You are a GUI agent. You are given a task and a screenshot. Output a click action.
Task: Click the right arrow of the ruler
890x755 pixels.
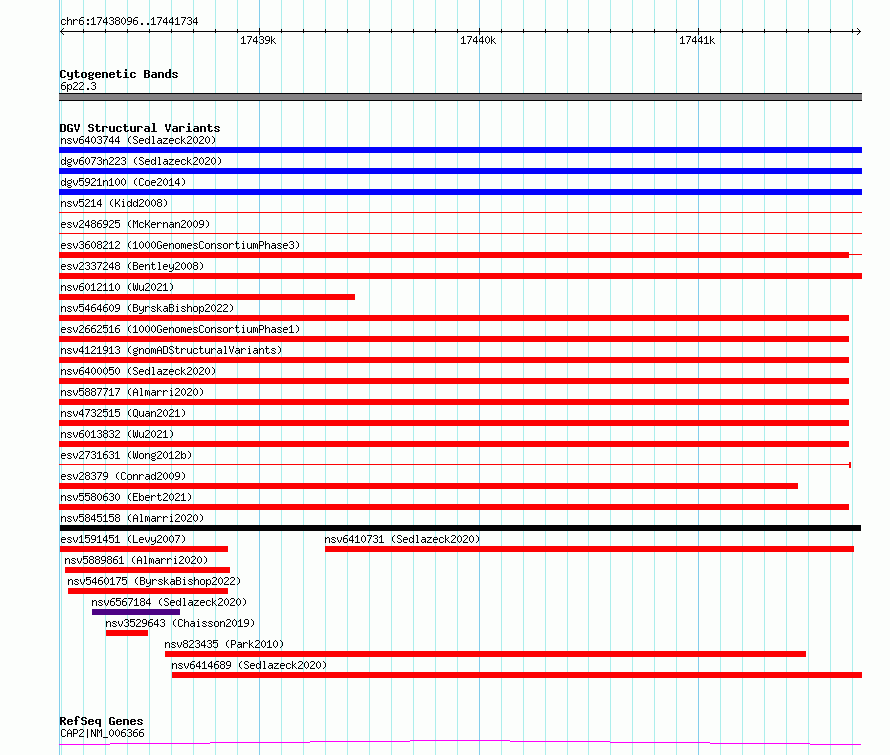tap(858, 31)
